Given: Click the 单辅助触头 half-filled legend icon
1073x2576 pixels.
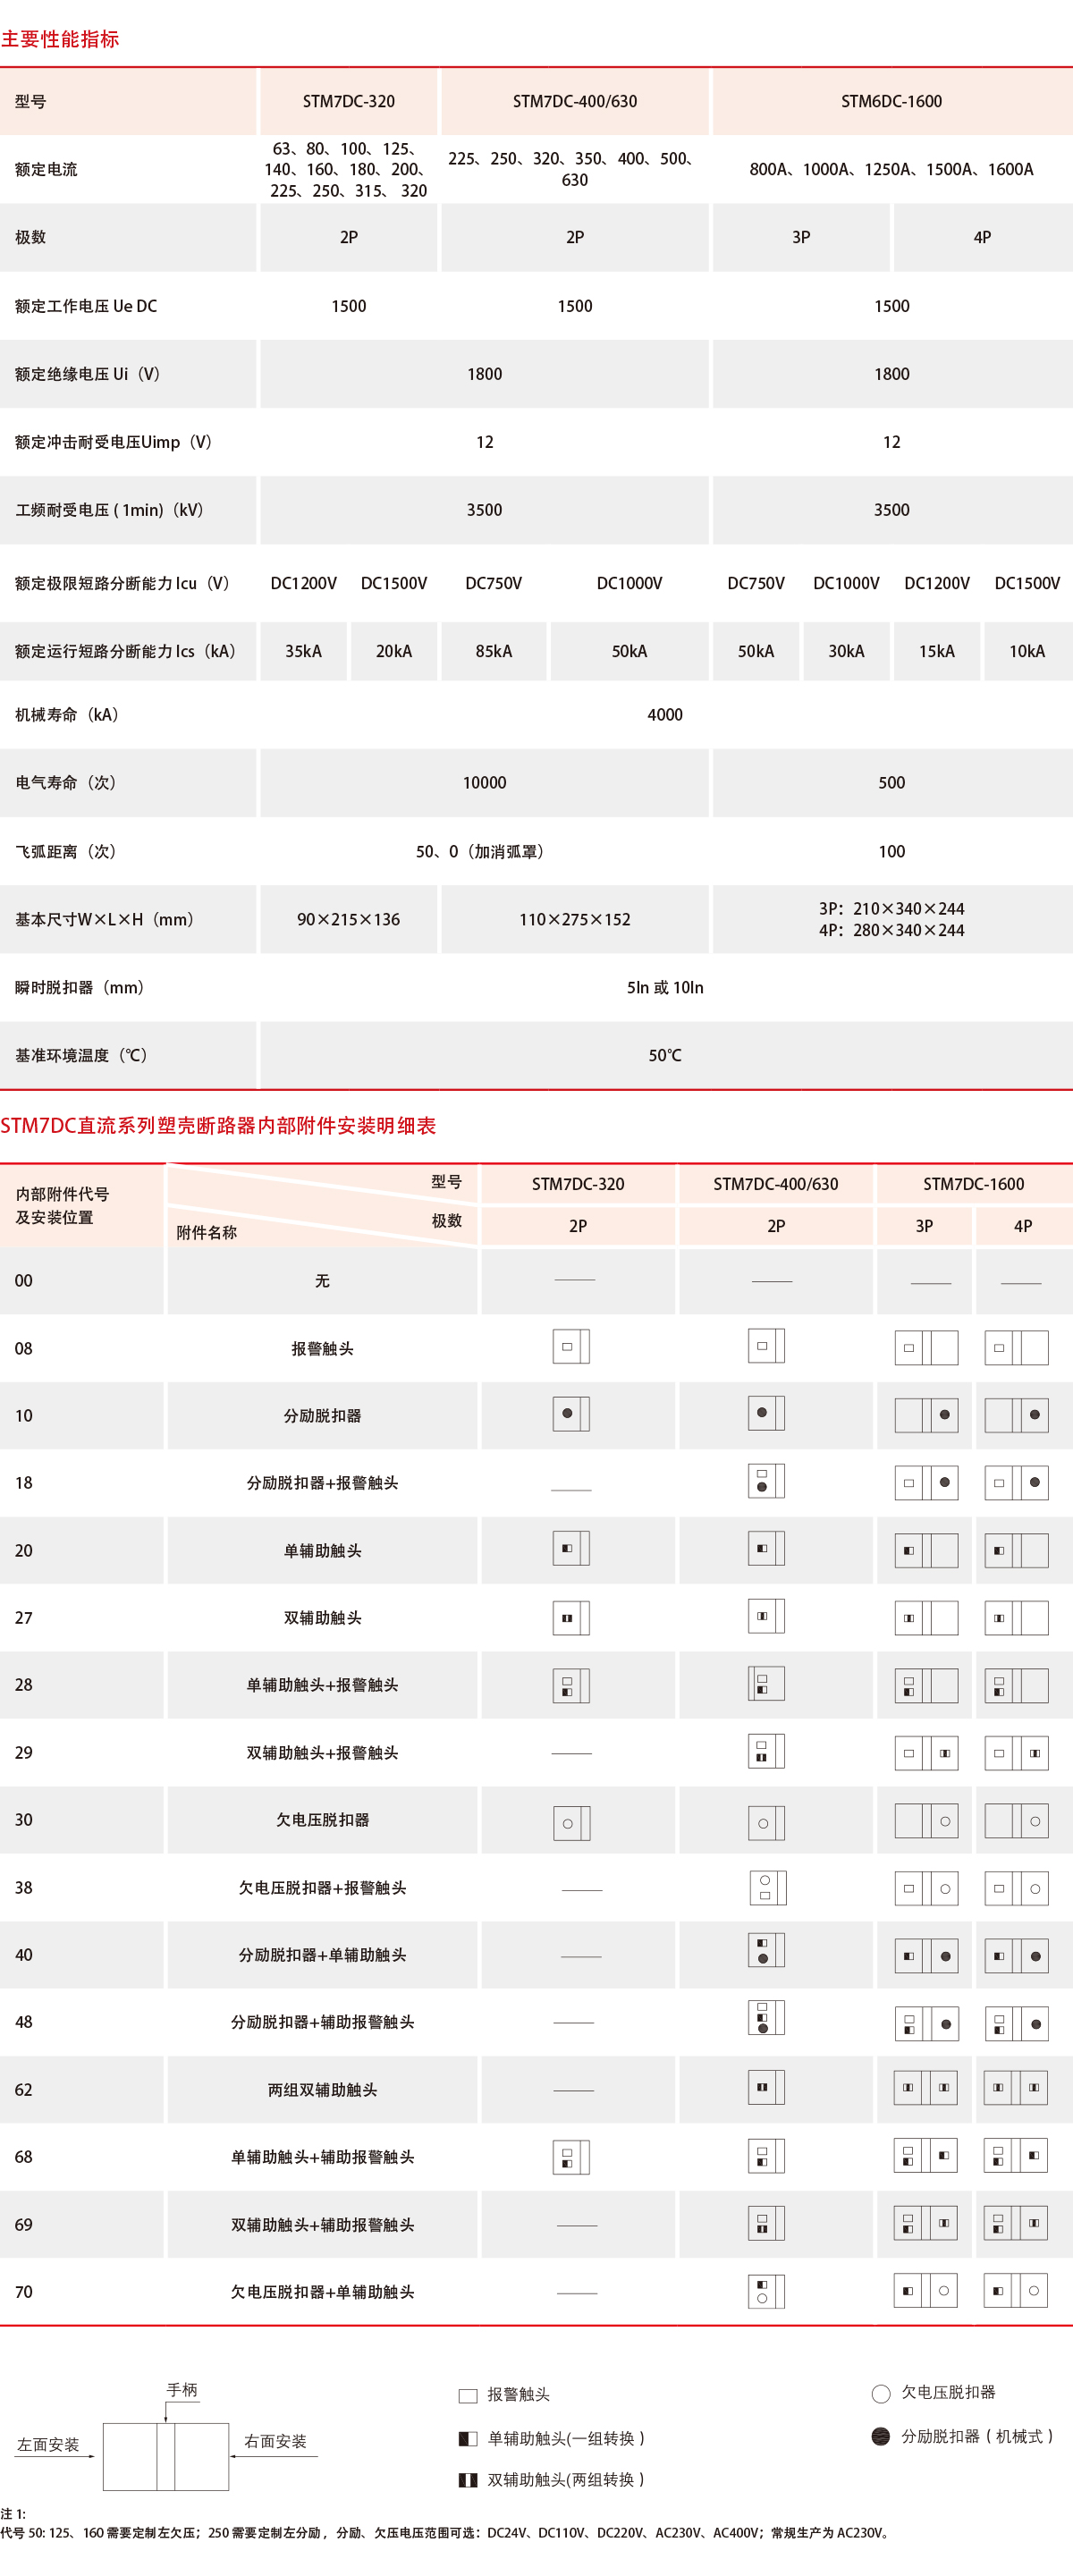Looking at the screenshot, I should [467, 2438].
